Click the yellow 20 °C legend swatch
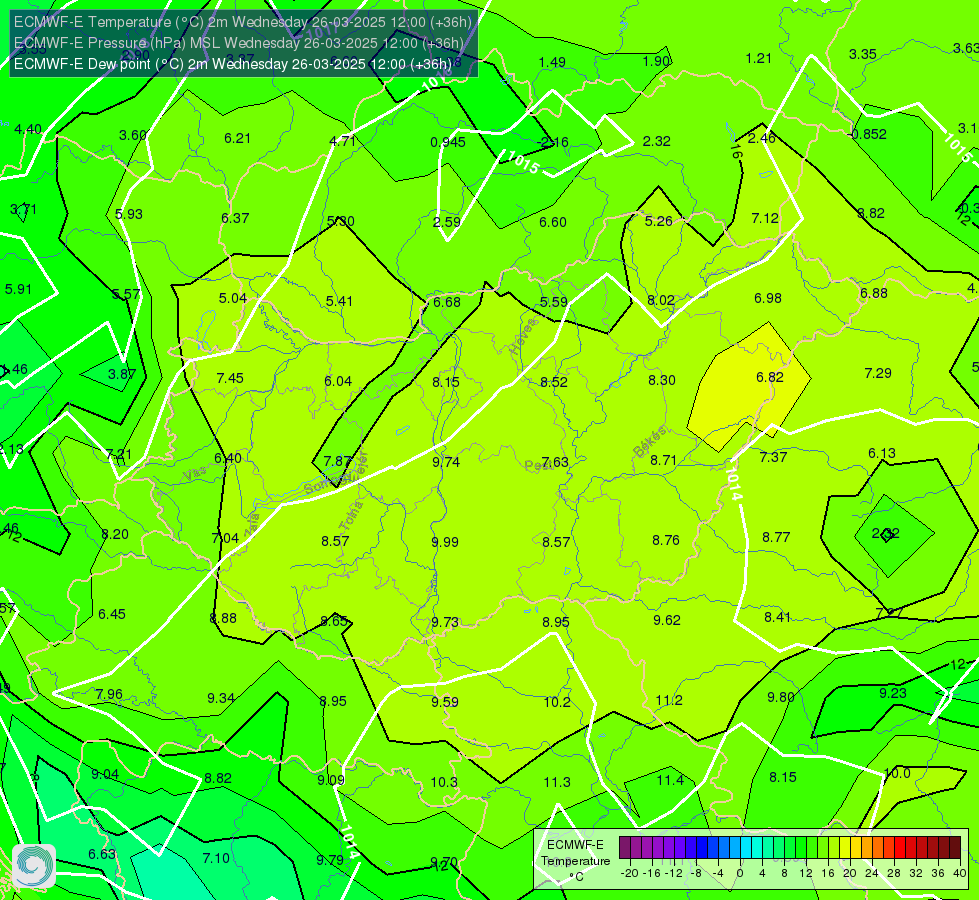Viewport: 979px width, 900px height. [845, 848]
